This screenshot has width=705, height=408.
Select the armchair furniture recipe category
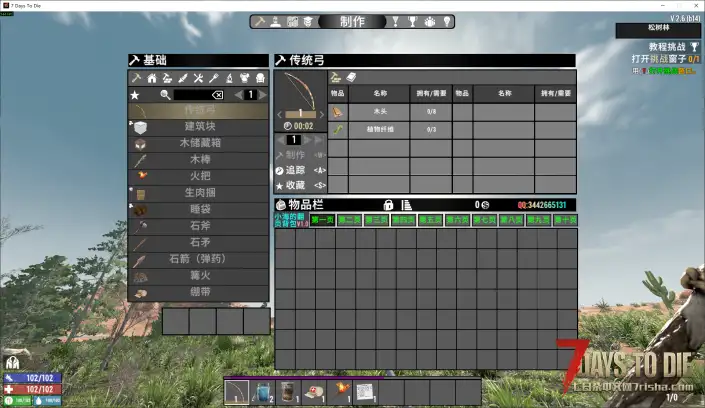(x=260, y=78)
